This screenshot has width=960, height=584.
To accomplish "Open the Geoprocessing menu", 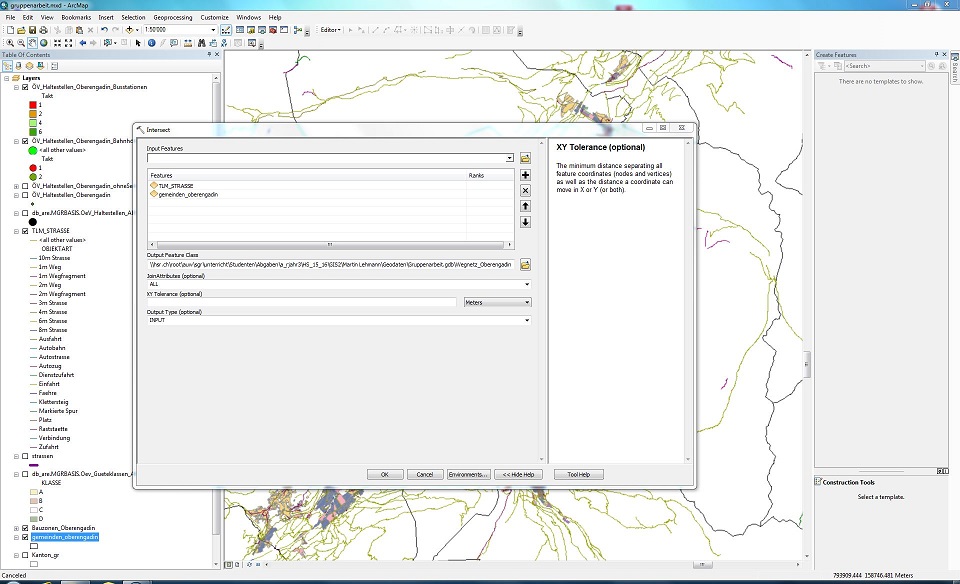I will pos(174,17).
